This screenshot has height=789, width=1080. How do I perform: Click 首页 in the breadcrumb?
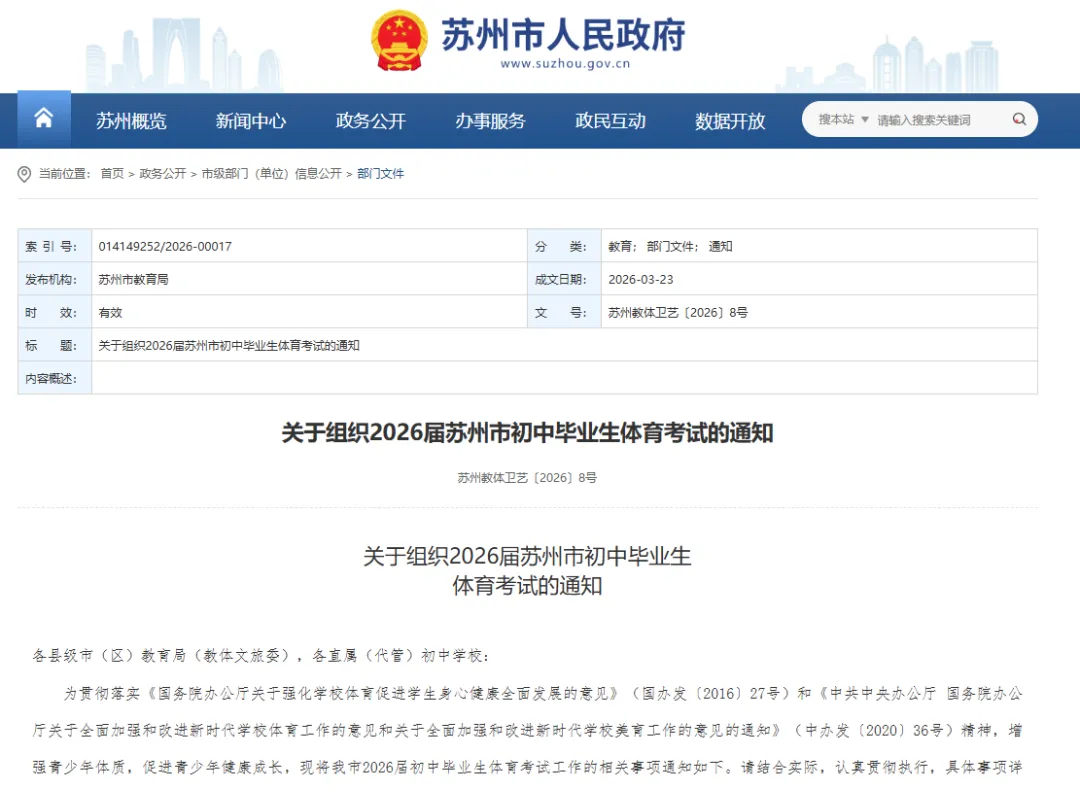point(111,173)
